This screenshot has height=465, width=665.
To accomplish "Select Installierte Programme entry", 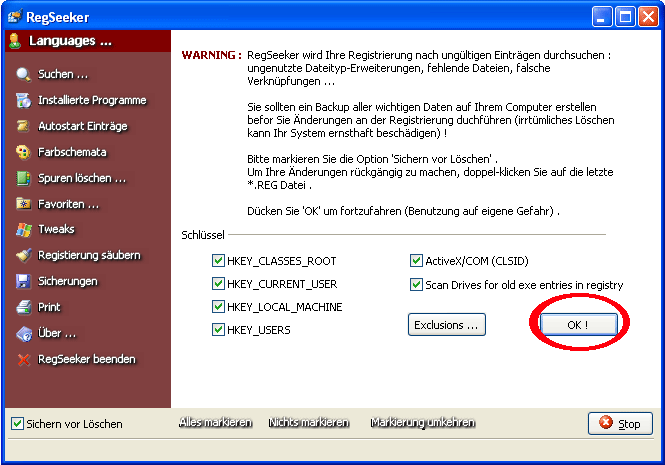I will tap(92, 100).
